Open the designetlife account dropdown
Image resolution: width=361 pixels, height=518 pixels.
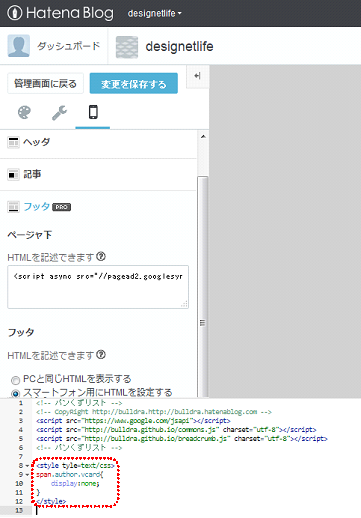pyautogui.click(x=155, y=14)
